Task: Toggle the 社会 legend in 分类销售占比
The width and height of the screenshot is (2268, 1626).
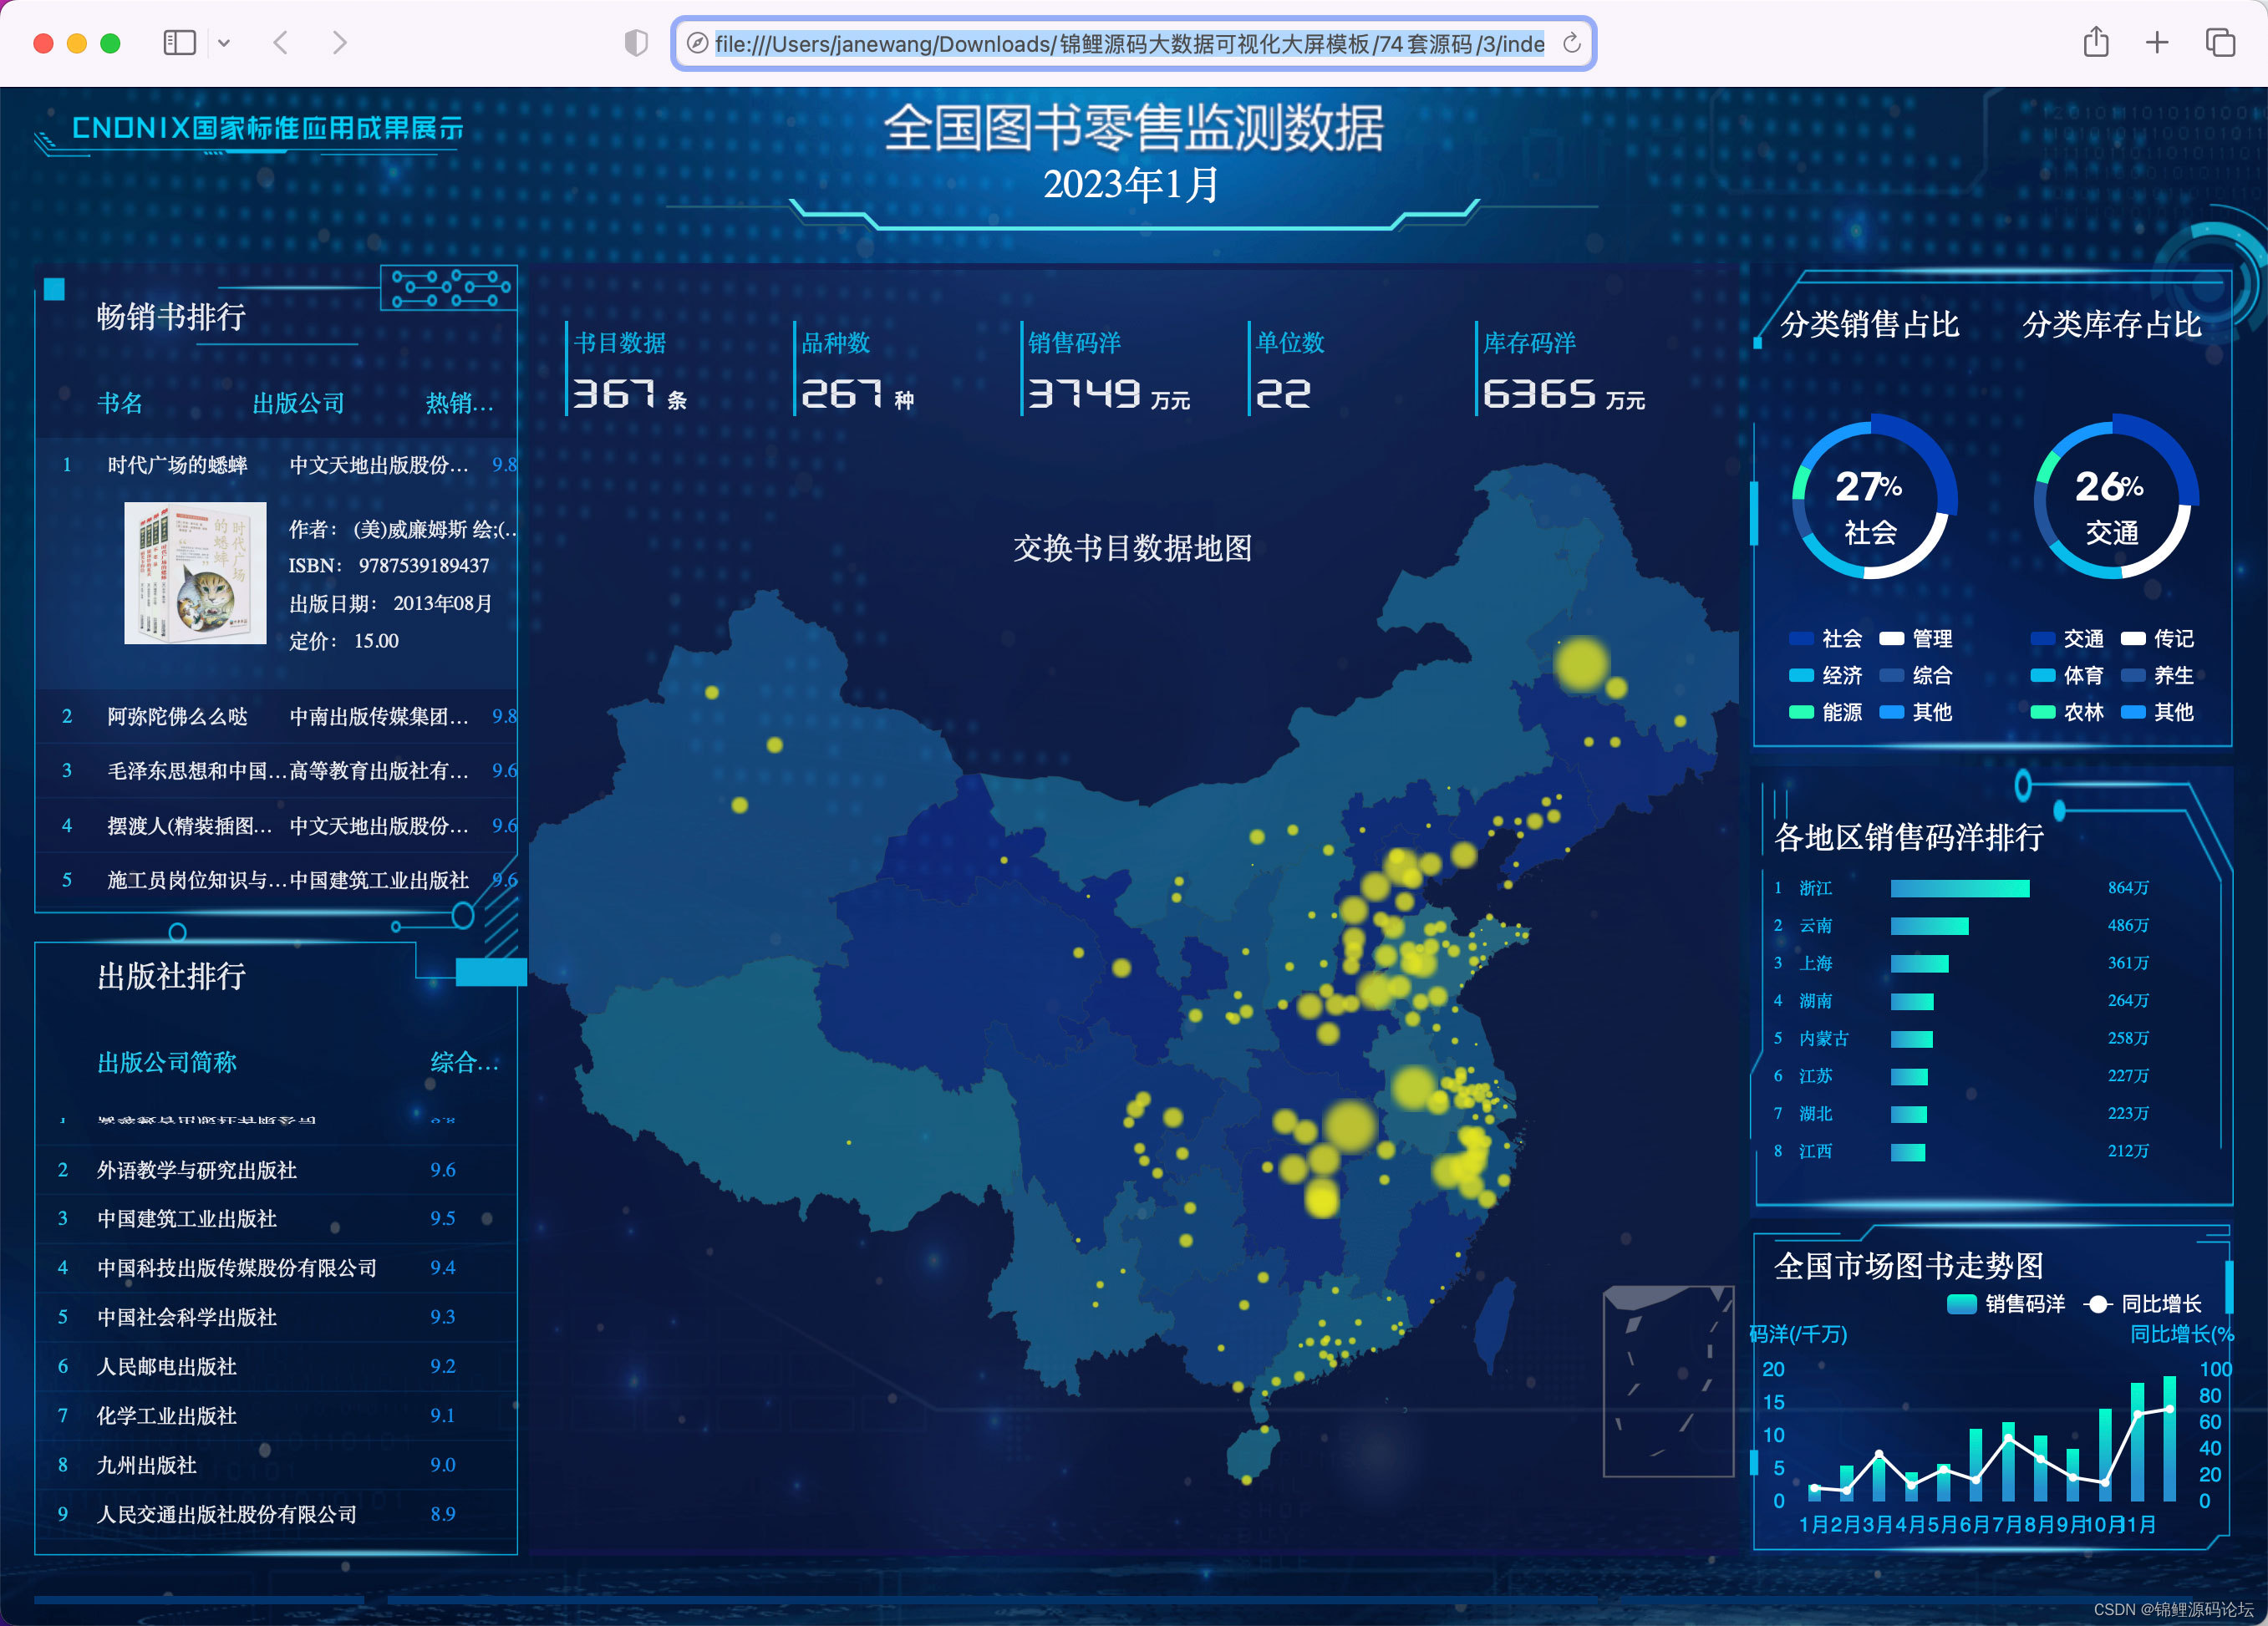Action: pos(1827,638)
